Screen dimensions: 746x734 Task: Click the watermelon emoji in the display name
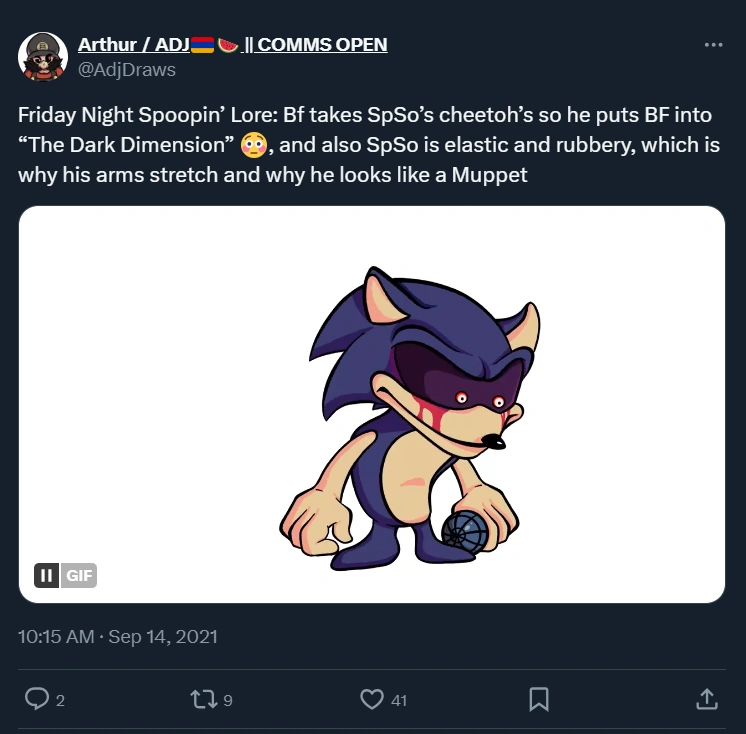(228, 45)
